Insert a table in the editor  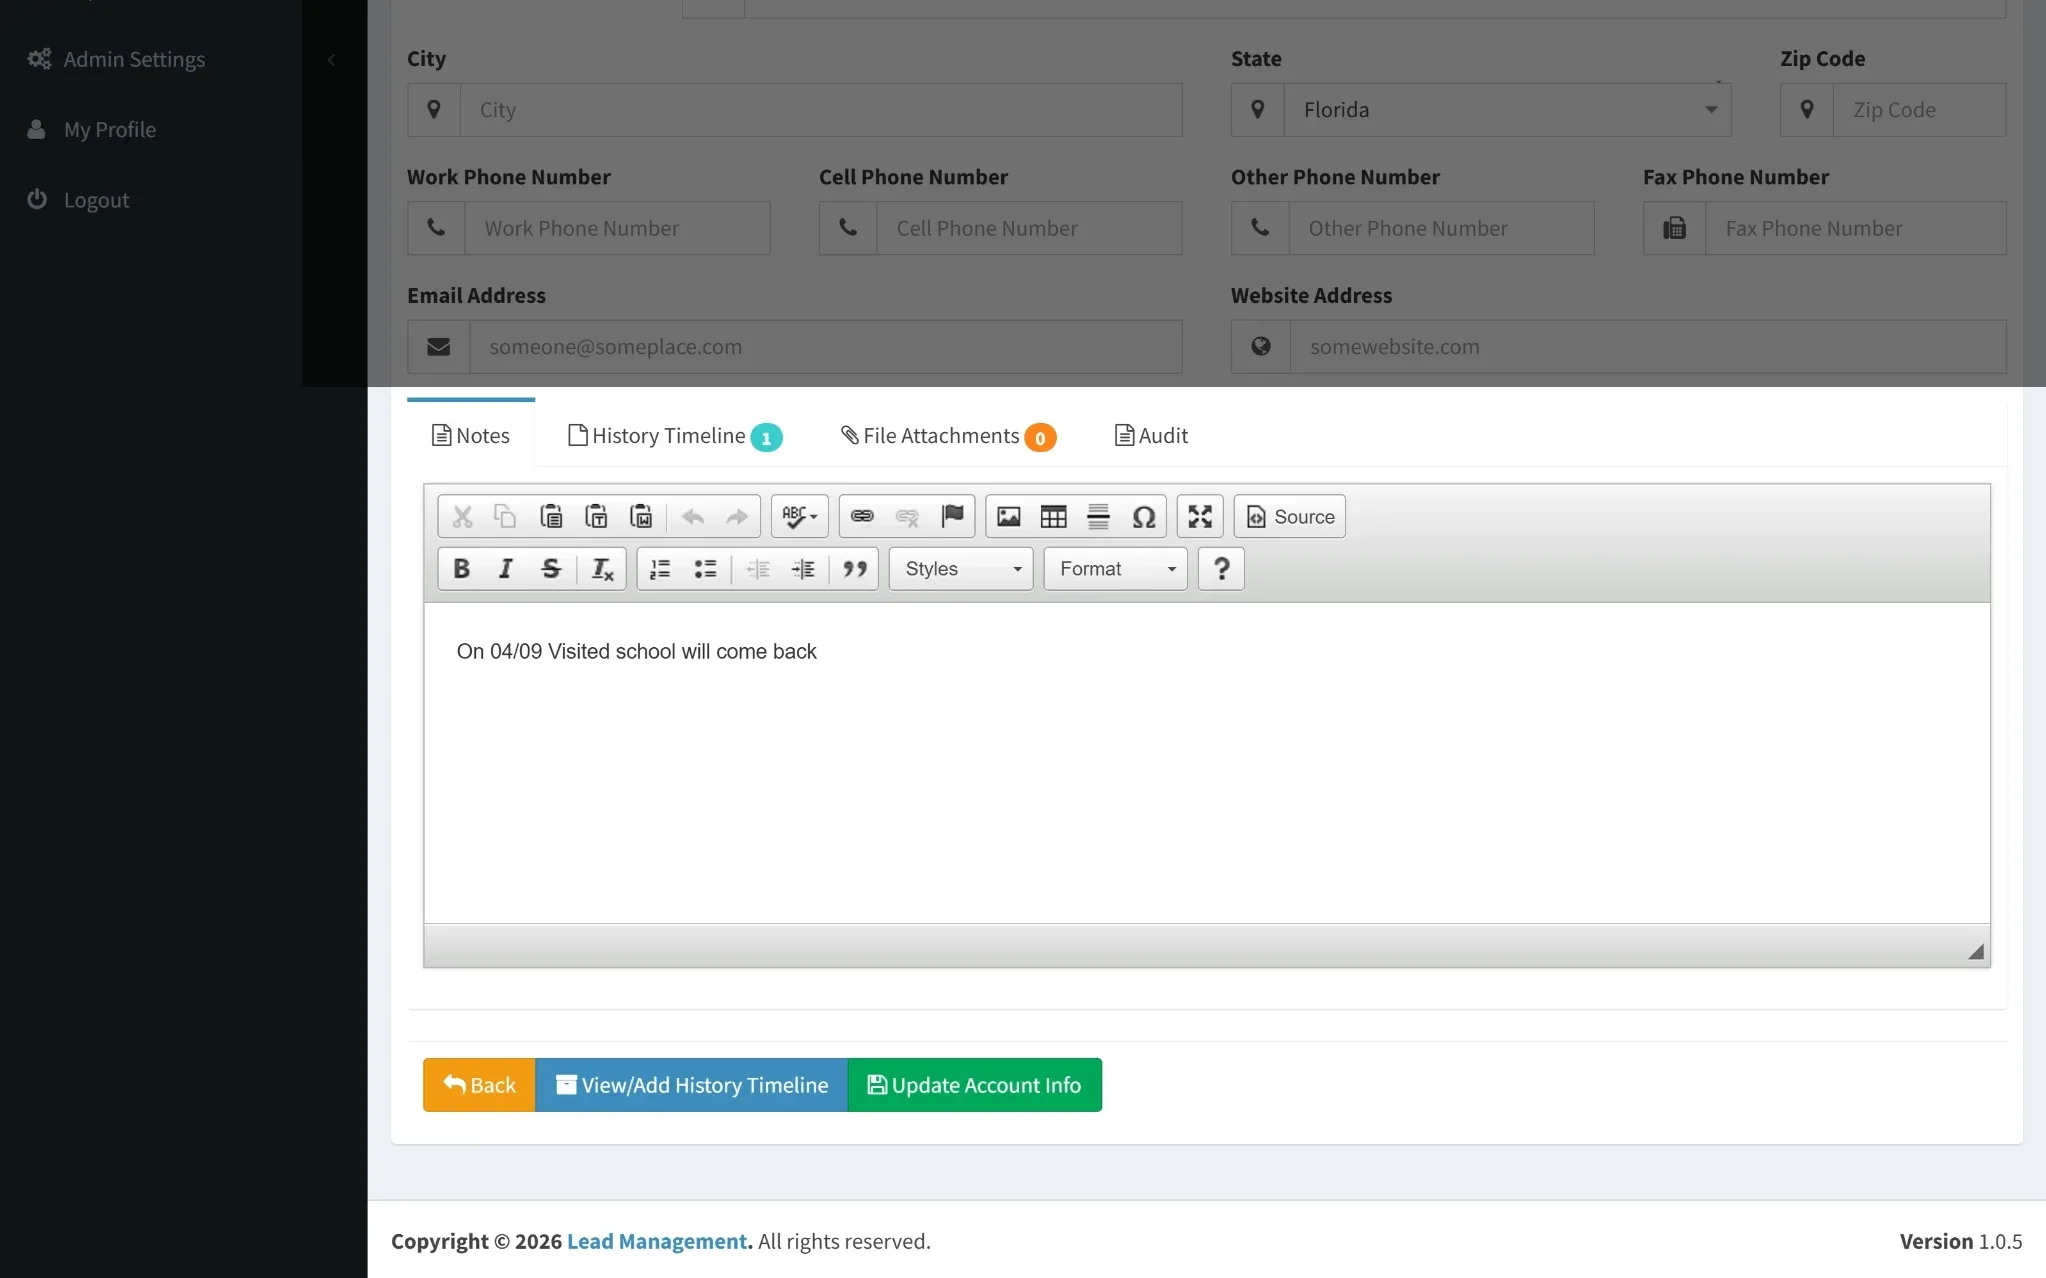pos(1053,517)
